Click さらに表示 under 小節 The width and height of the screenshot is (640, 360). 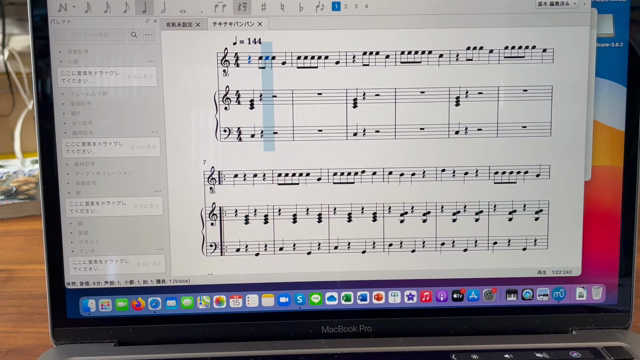pyautogui.click(x=140, y=76)
